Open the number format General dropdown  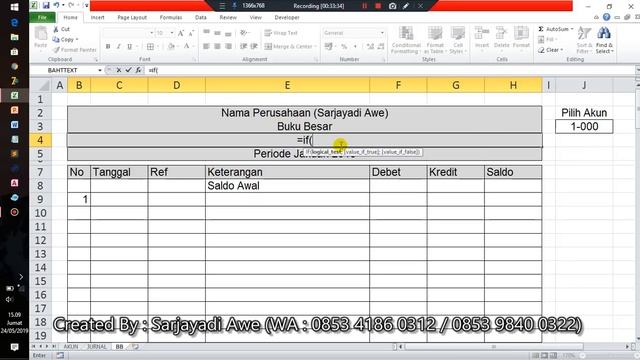(x=382, y=33)
